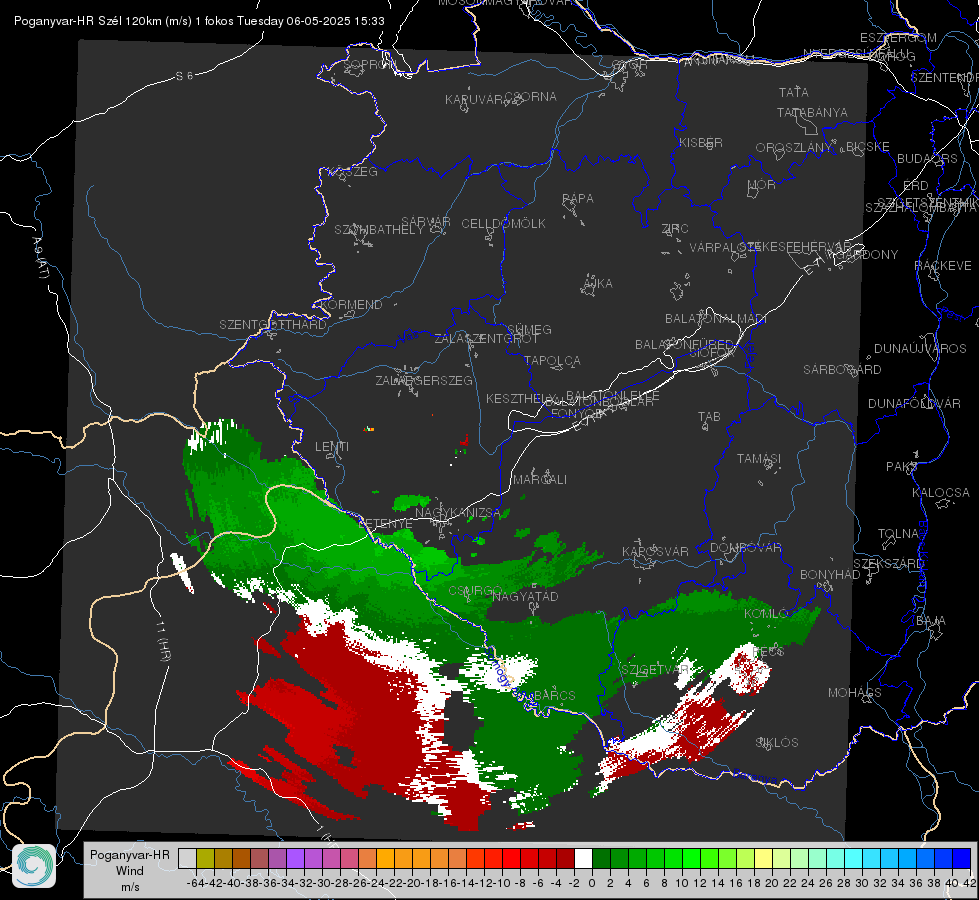Click the radar title text with date 06-05-2025
This screenshot has height=900, width=979.
[x=199, y=21]
